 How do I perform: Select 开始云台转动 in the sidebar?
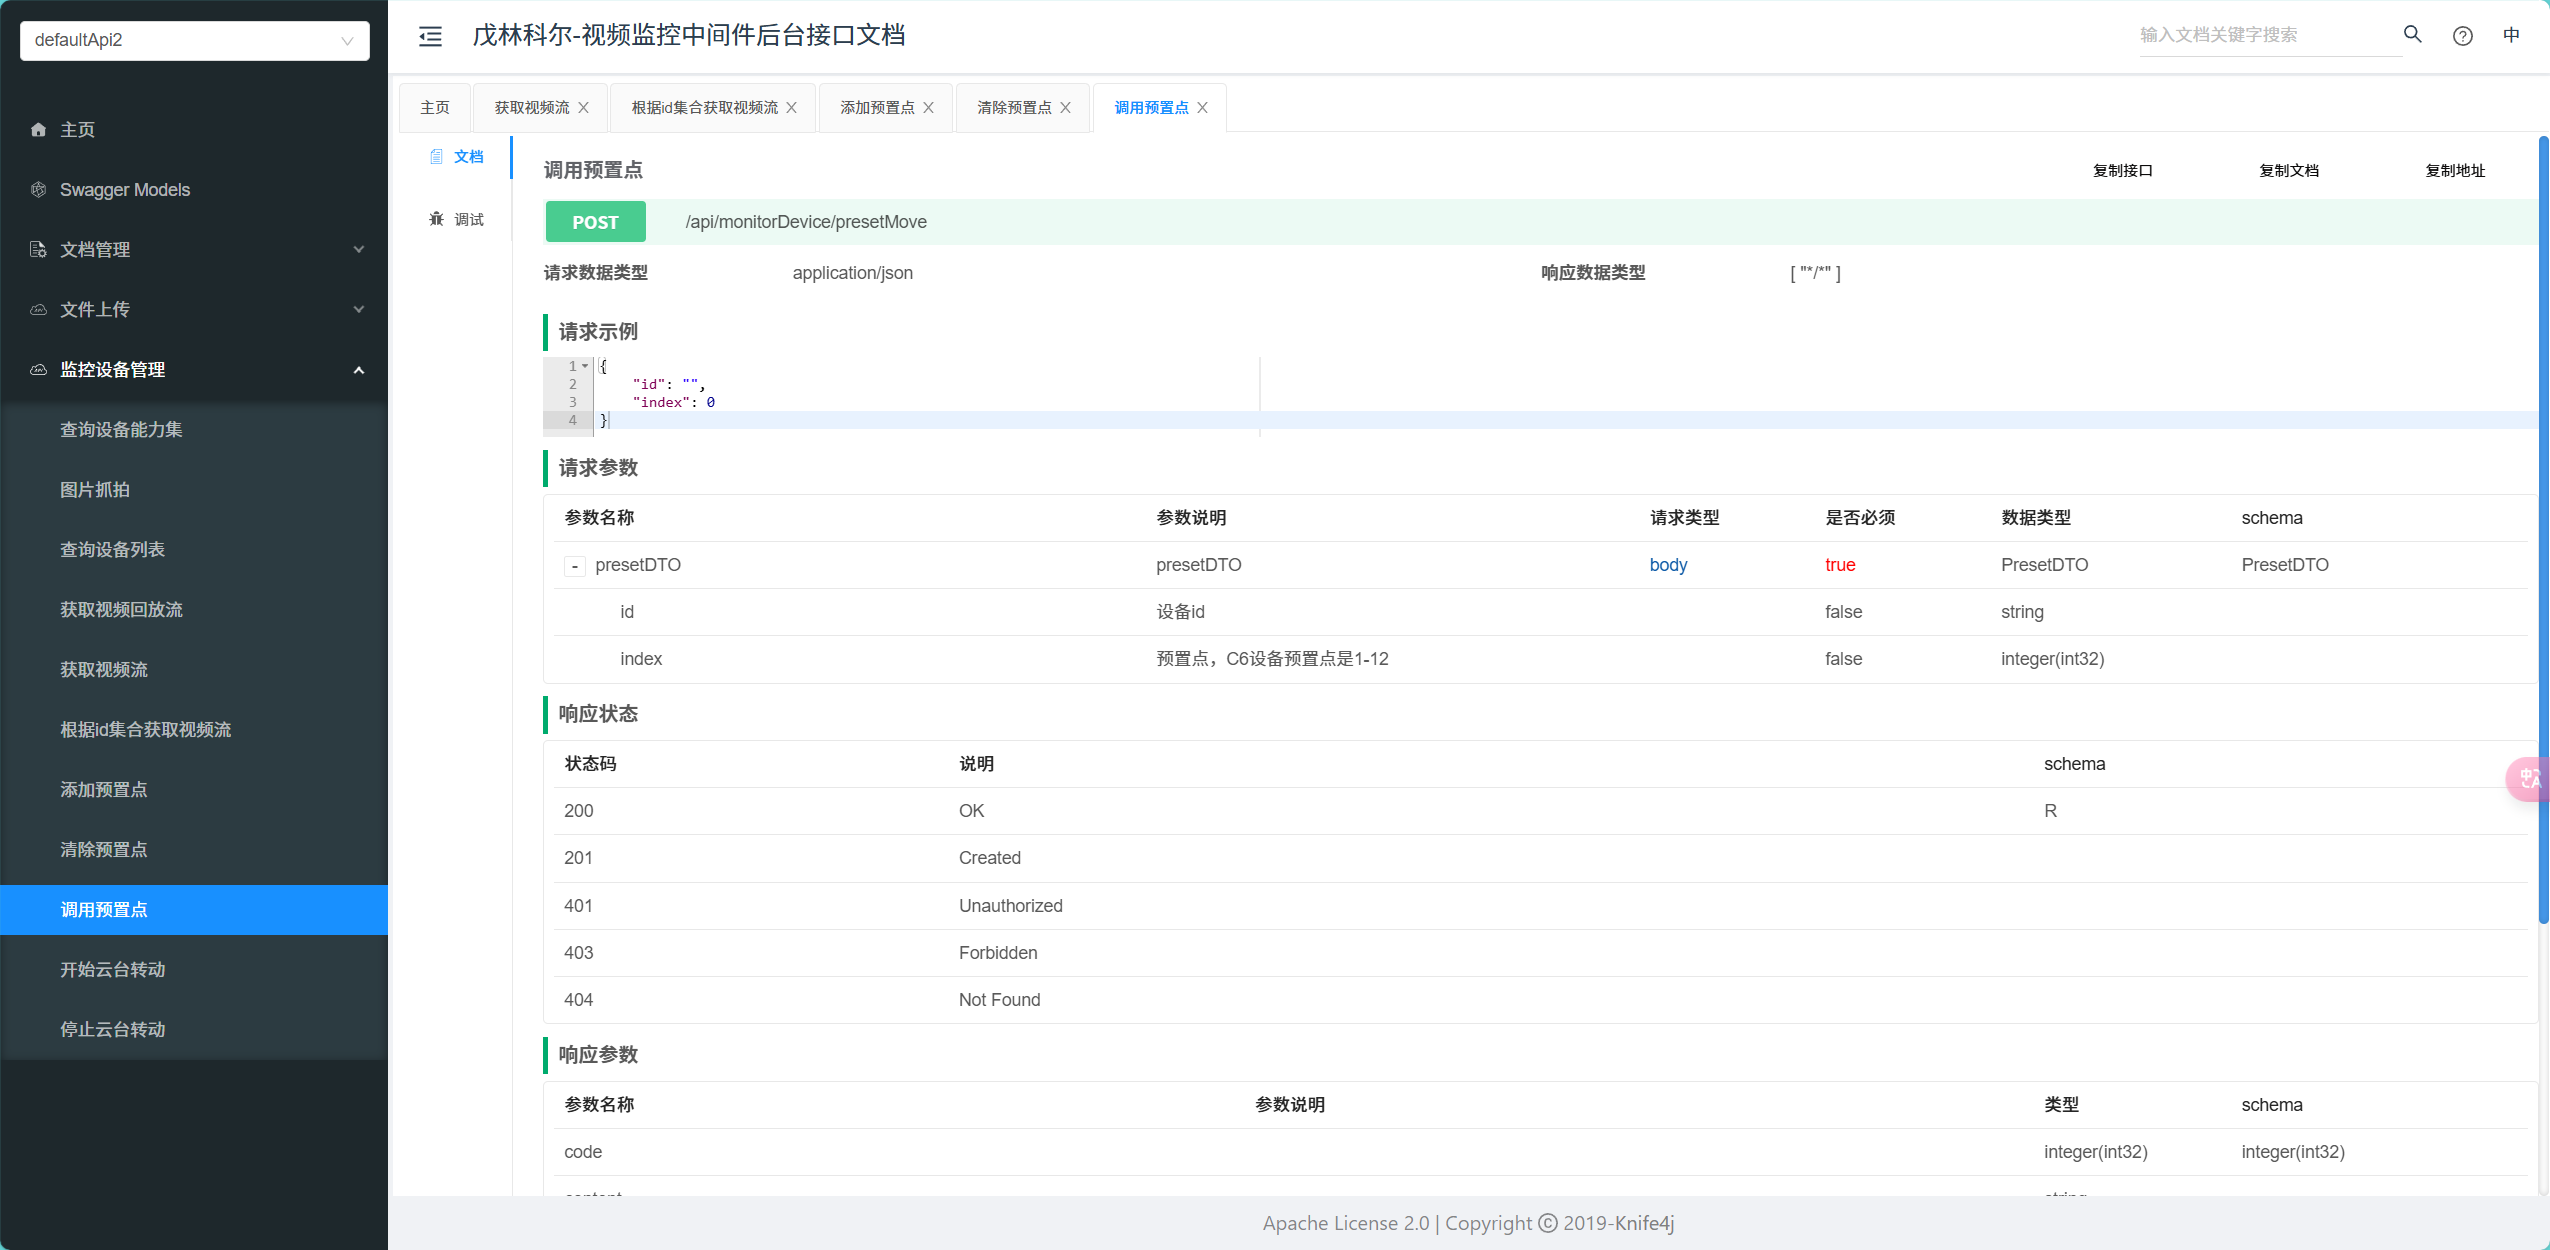coord(113,970)
